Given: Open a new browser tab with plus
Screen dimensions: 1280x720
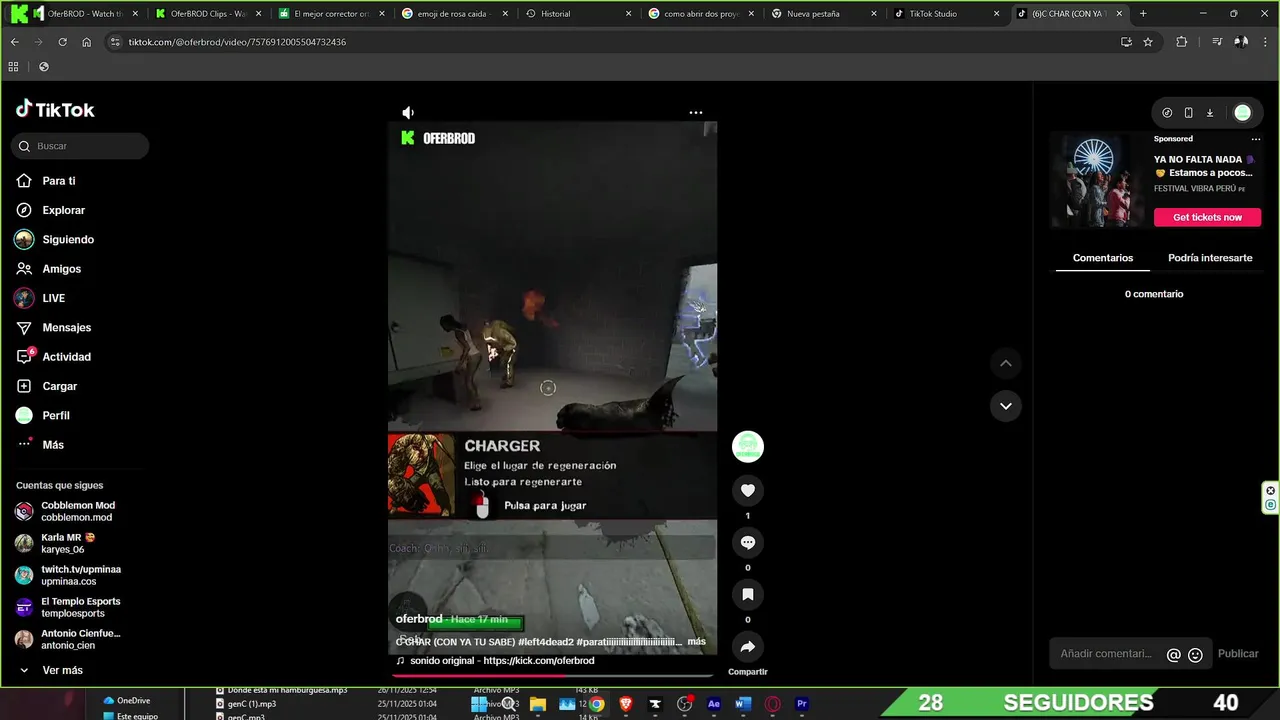Looking at the screenshot, I should (1143, 14).
